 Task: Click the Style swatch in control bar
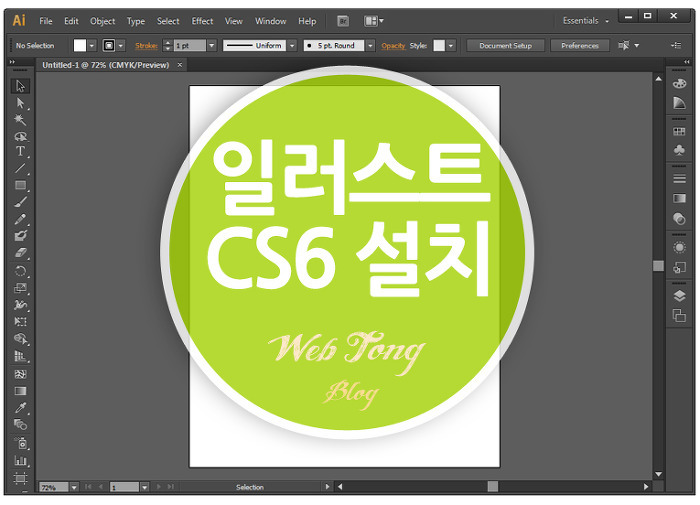click(x=439, y=46)
